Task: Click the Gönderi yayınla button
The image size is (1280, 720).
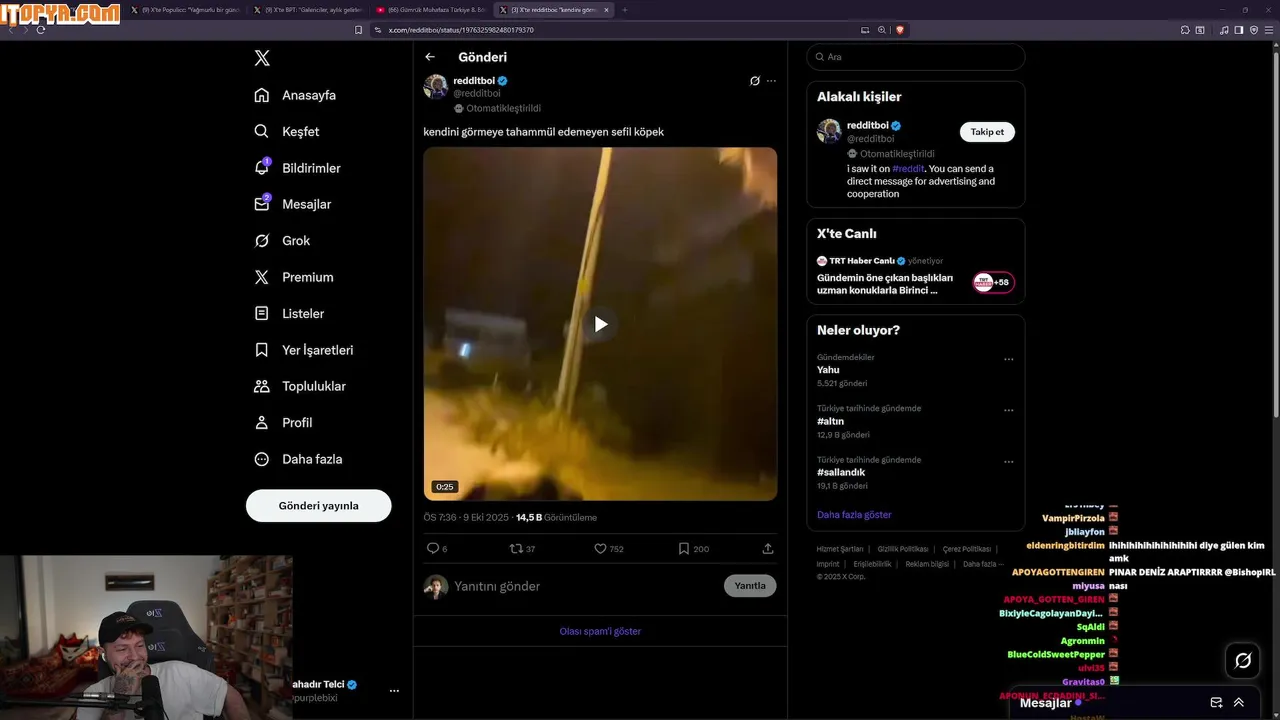Action: [x=318, y=506]
